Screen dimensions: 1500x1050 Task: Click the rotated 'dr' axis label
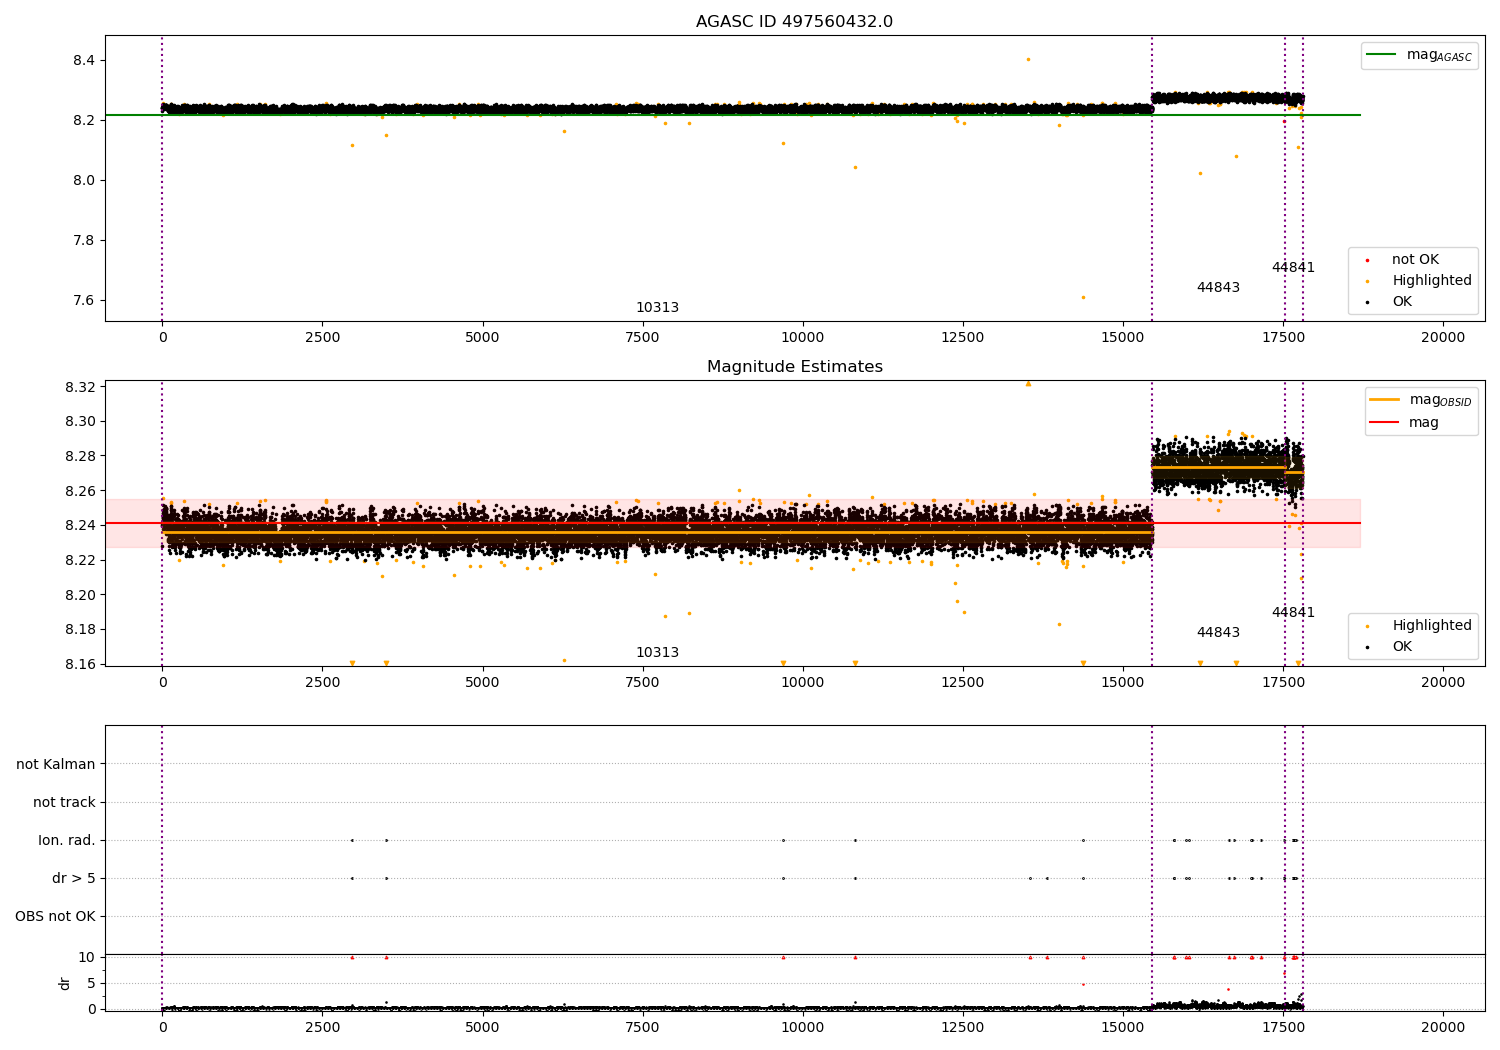click(65, 983)
